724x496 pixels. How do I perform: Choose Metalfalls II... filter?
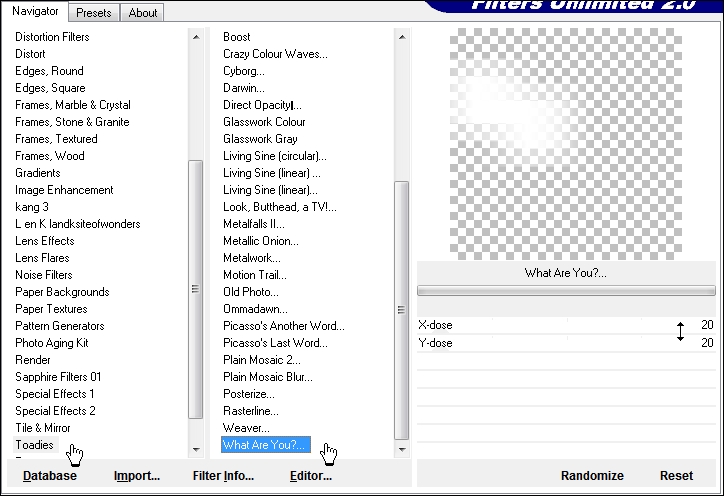(x=254, y=224)
